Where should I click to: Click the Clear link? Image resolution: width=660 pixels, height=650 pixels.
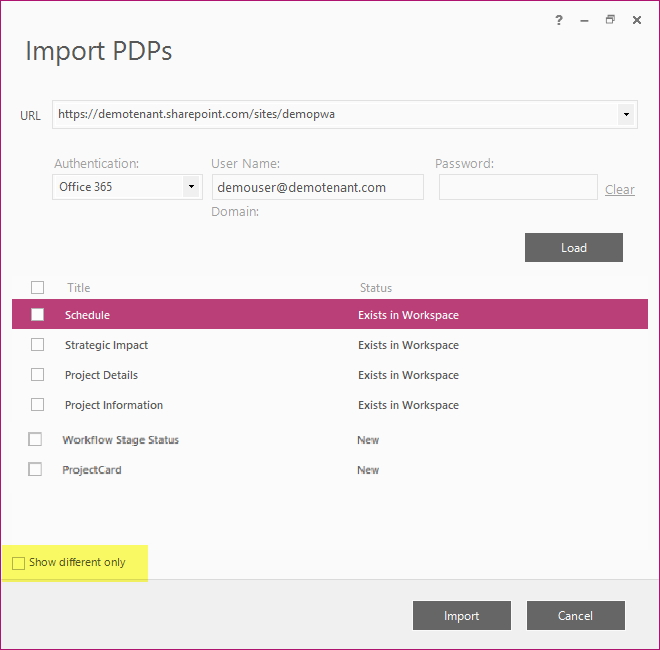[x=620, y=189]
